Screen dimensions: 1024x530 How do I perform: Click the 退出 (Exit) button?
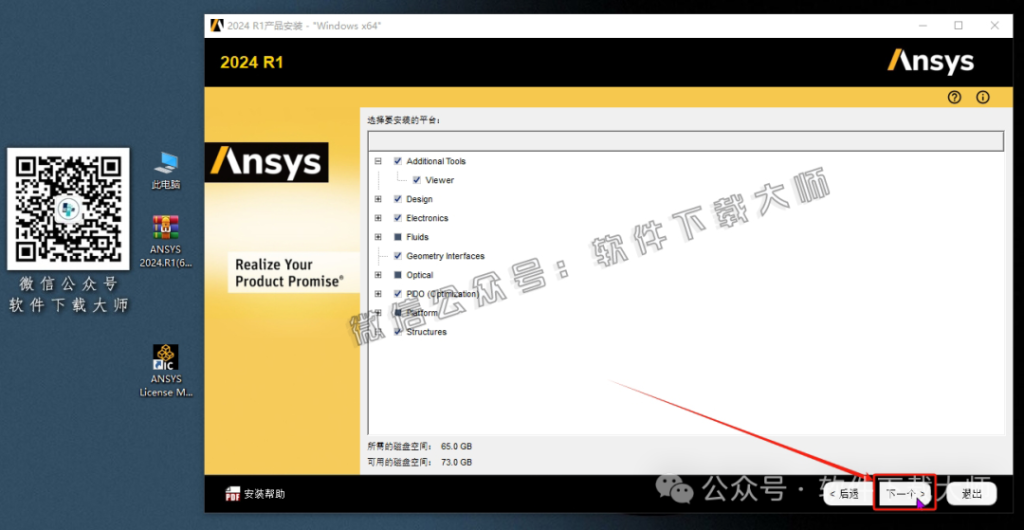click(971, 494)
